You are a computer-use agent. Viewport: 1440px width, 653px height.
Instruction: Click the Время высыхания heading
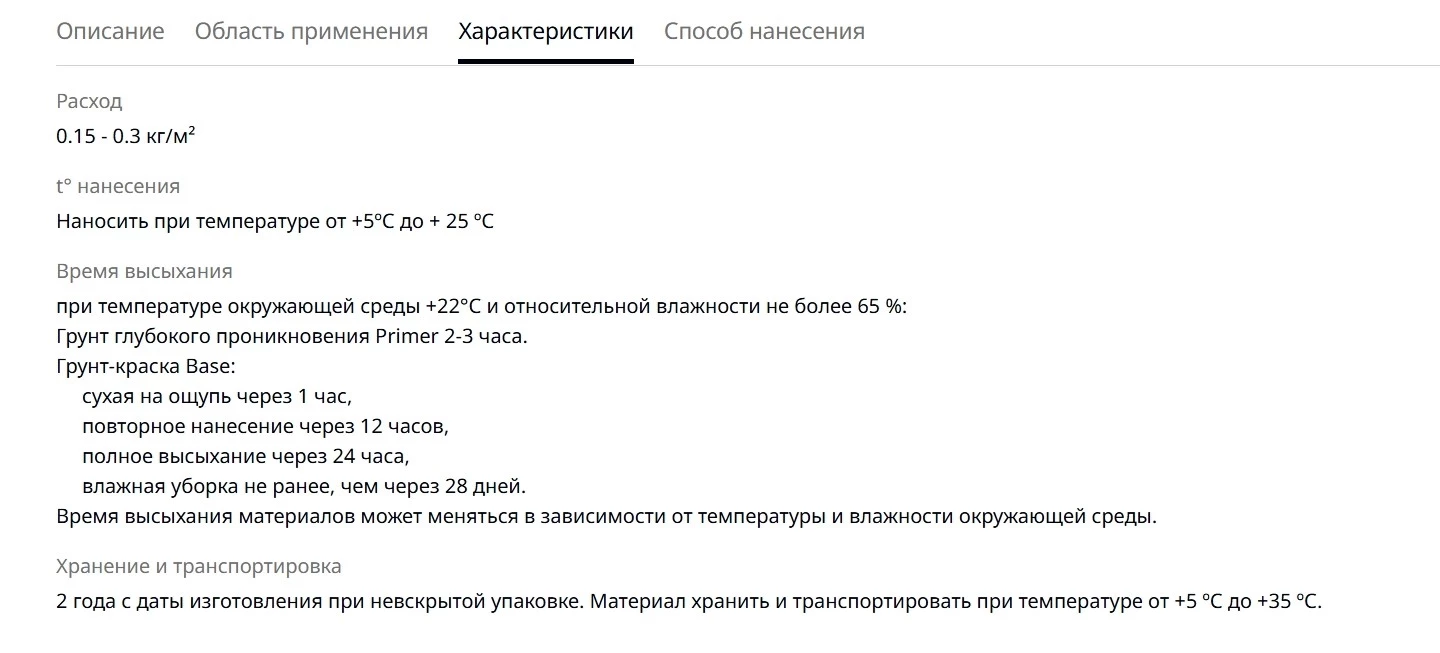[x=144, y=271]
